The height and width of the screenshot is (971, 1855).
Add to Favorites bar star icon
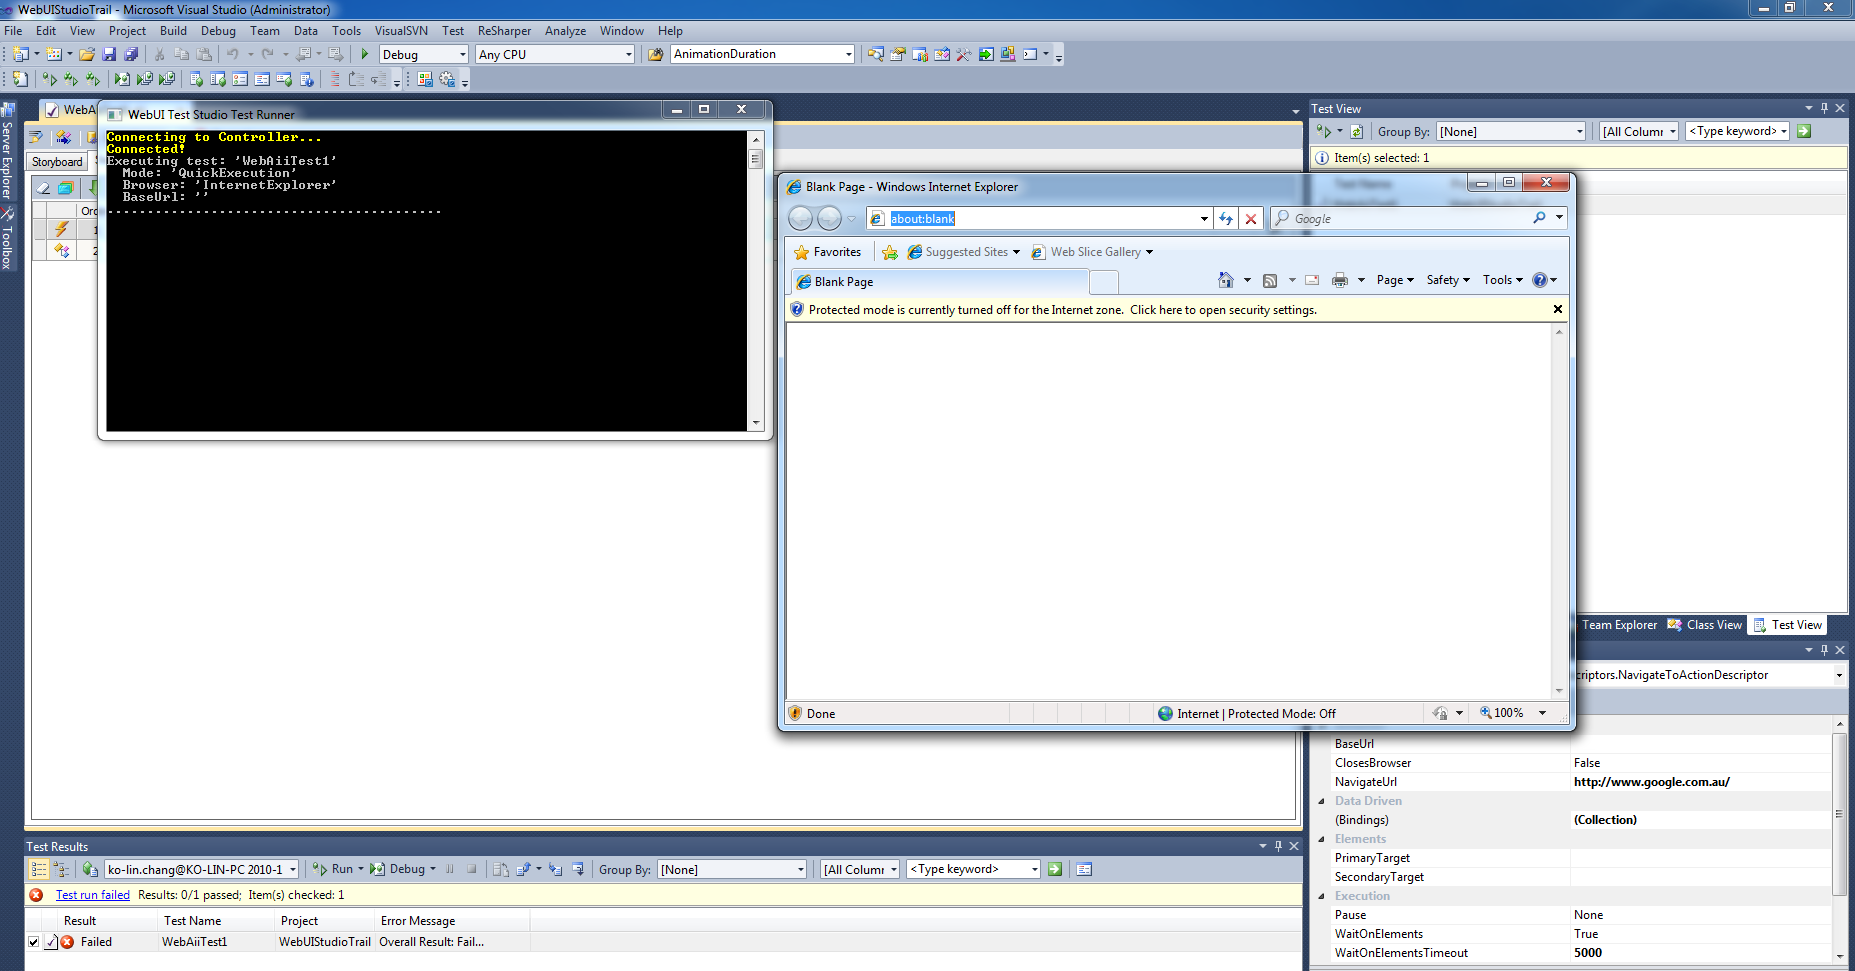(x=889, y=252)
